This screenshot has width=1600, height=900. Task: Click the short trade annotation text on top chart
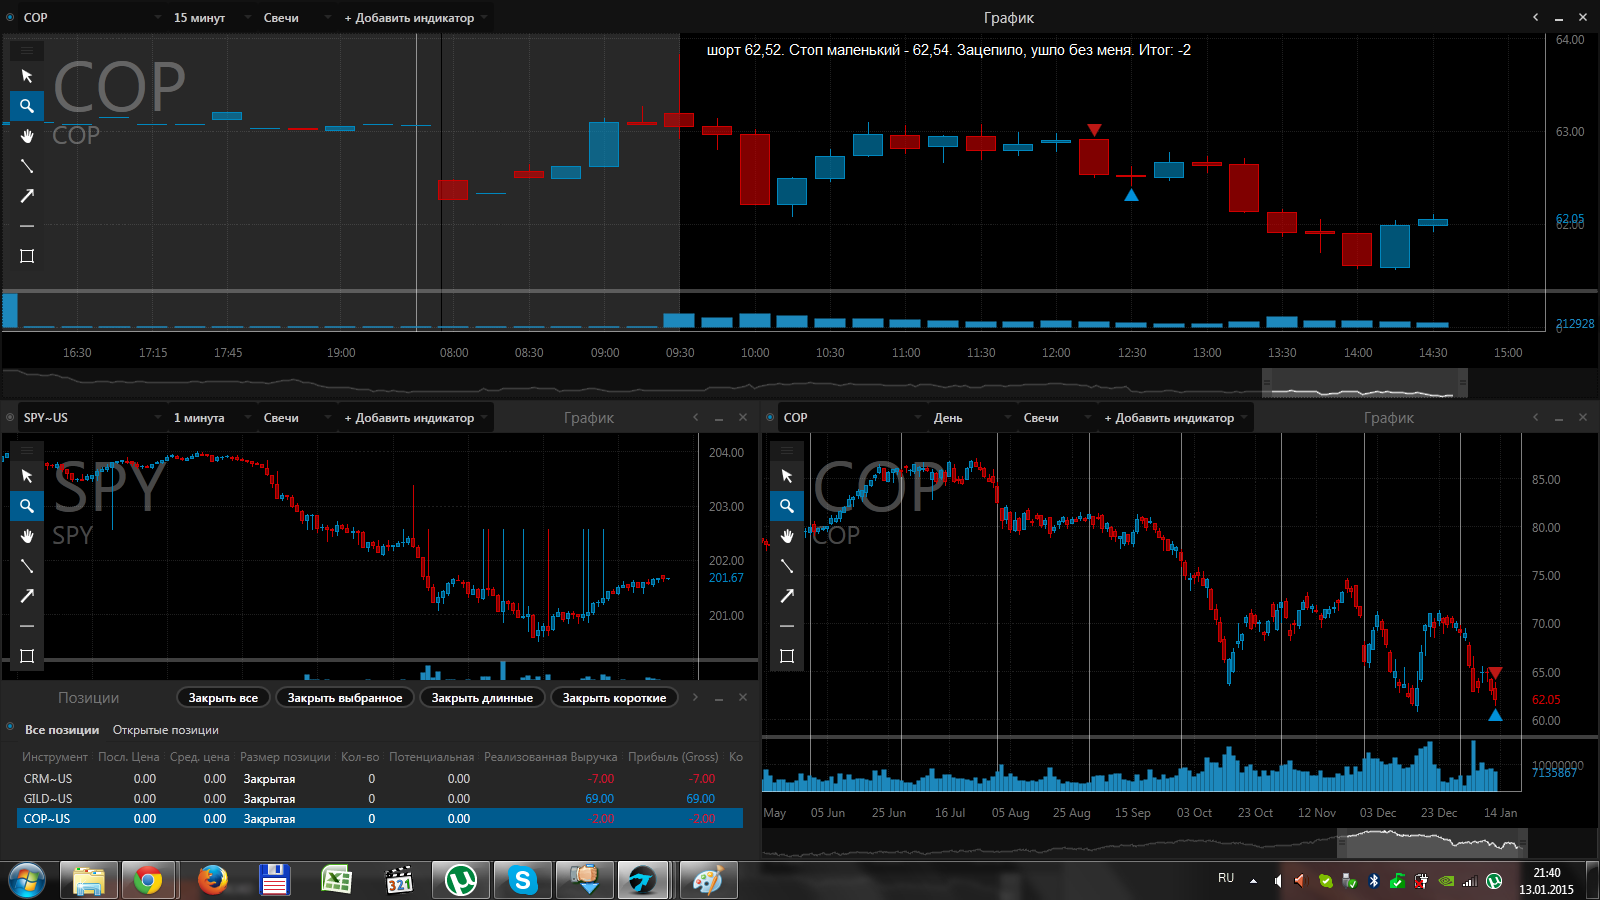(948, 50)
